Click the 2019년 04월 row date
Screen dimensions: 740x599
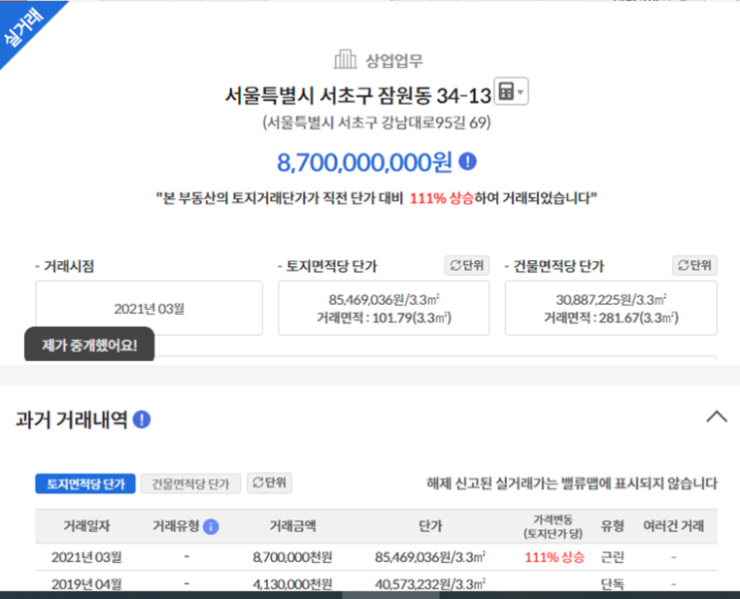(86, 584)
